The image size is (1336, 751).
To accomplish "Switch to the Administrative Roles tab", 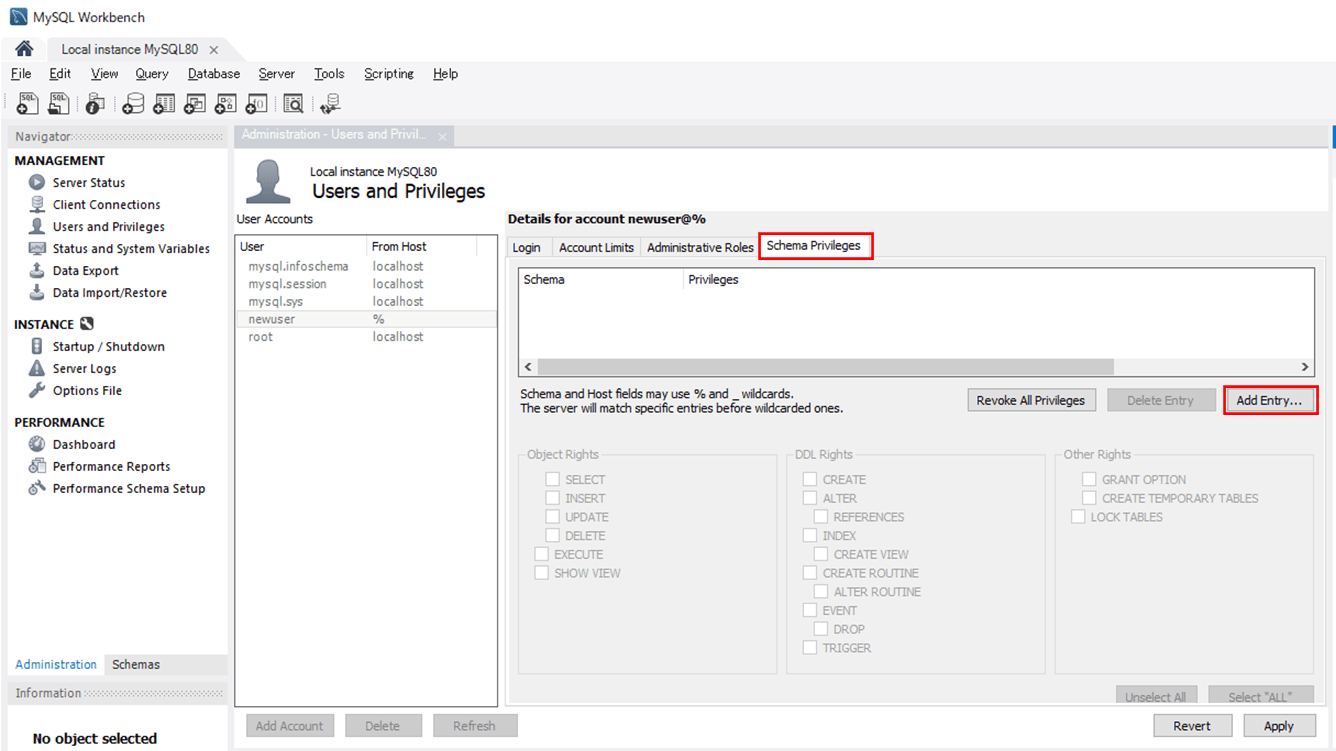I will [700, 247].
